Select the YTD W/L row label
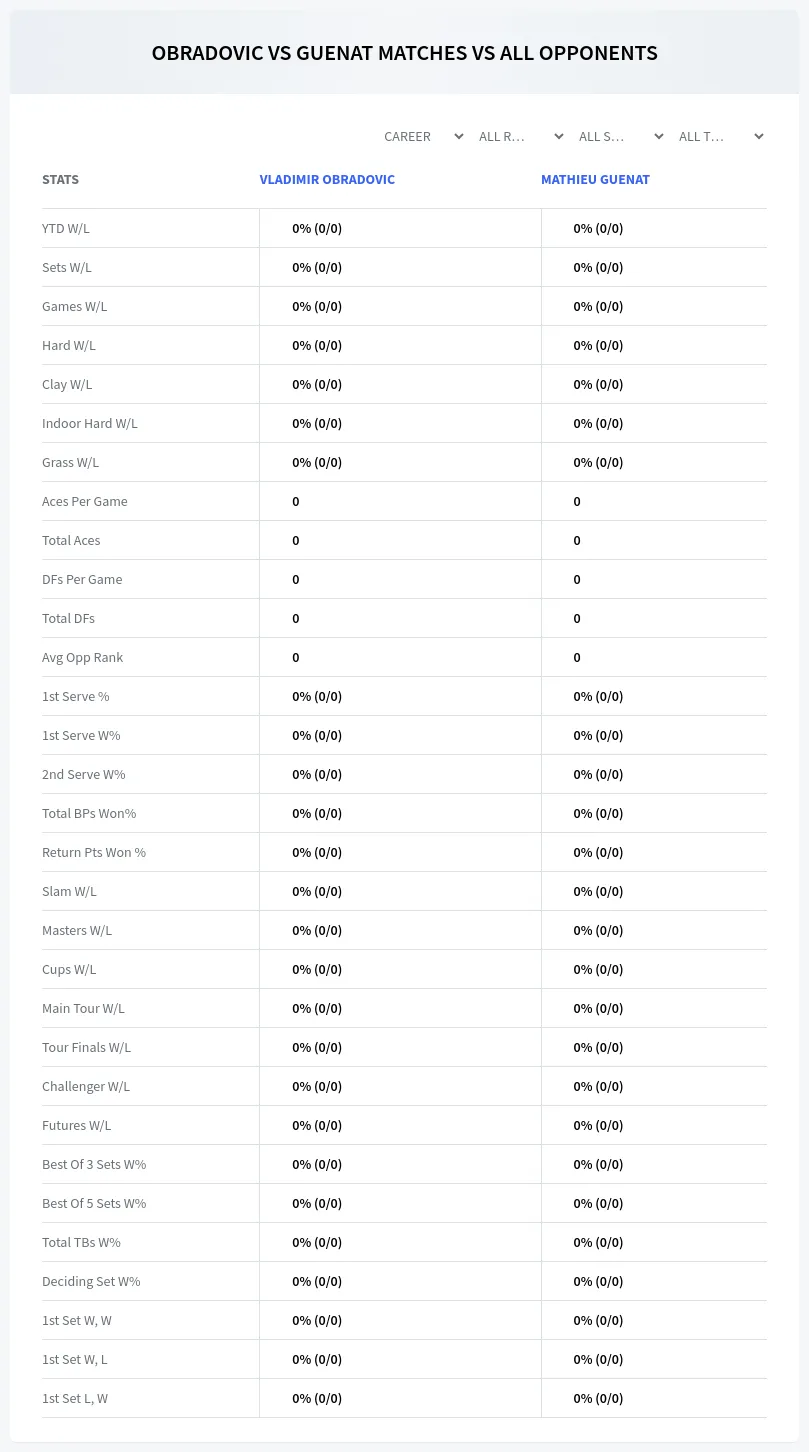Screen dimensions: 809x1452 [66, 228]
